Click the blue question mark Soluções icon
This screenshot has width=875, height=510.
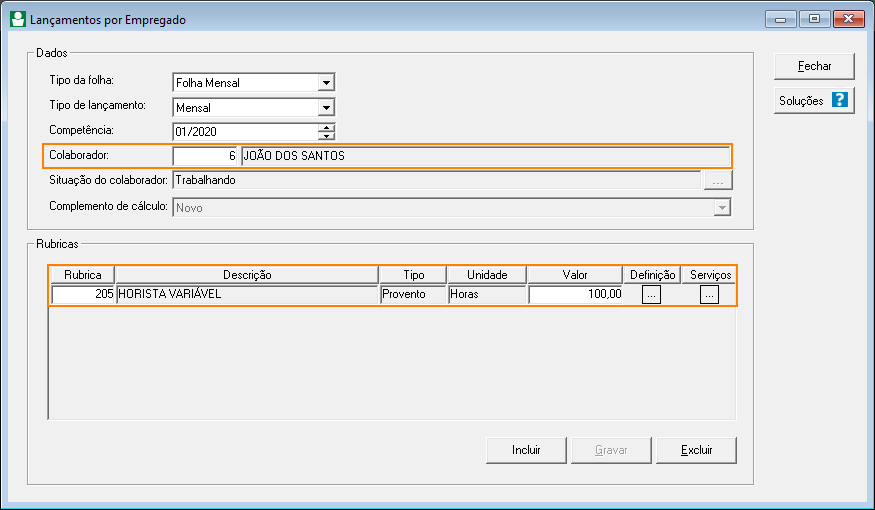click(x=839, y=100)
